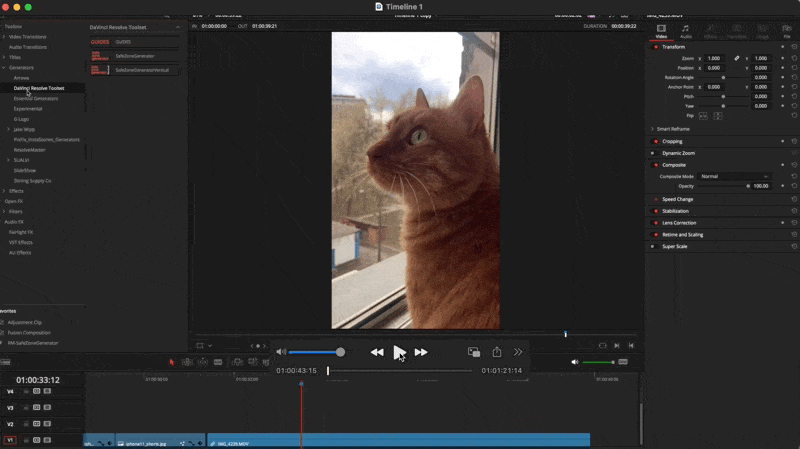800x449 pixels.
Task: Click the flip vertical icon
Action: pos(718,116)
